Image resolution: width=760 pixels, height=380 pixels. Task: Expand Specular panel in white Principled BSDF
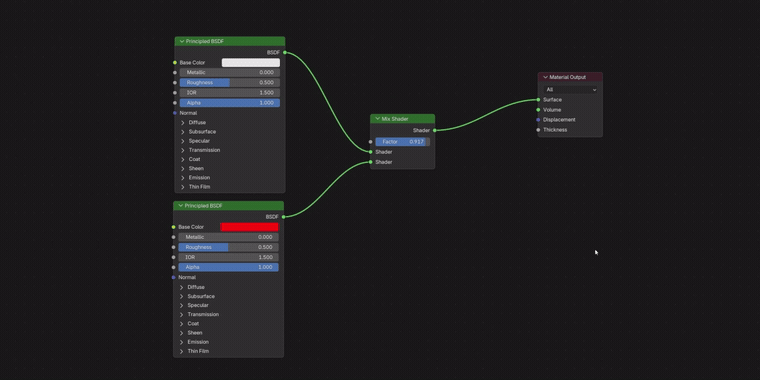tap(183, 141)
